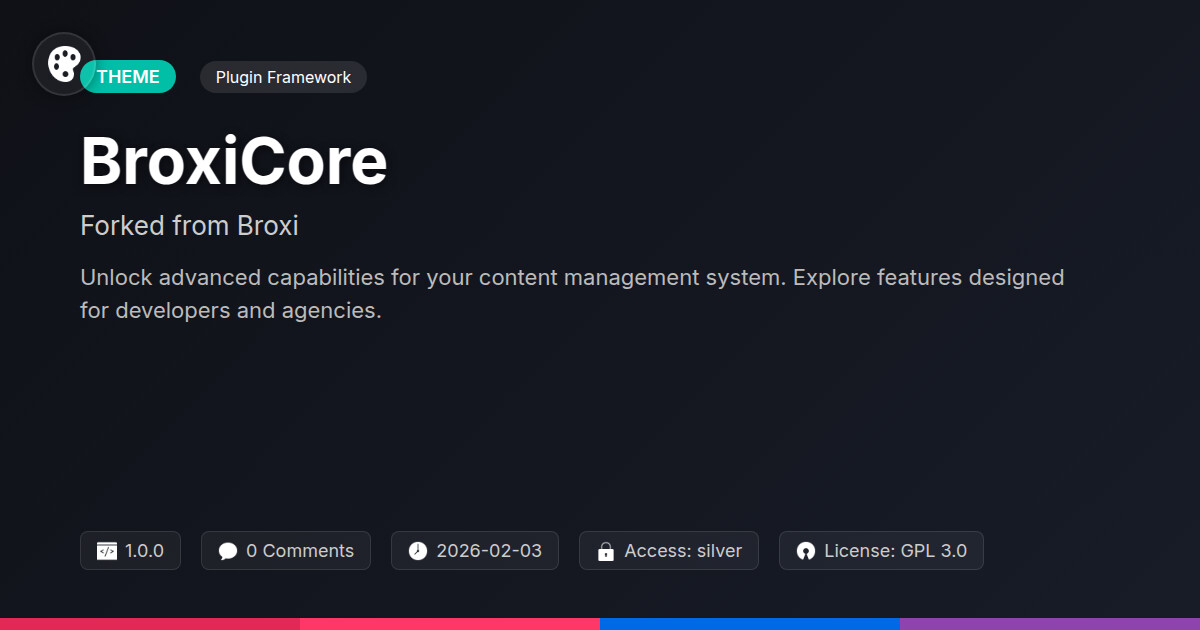Click the clock icon beside the date
The height and width of the screenshot is (630, 1200).
click(418, 551)
